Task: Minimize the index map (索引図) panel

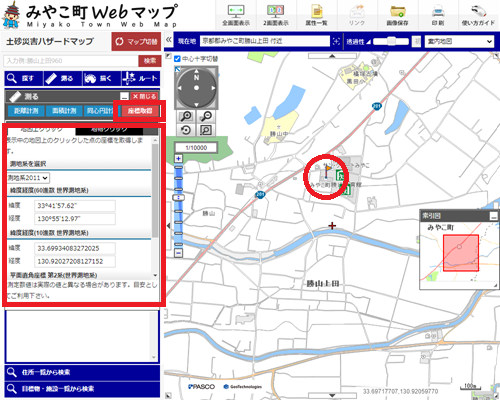Action: (494, 216)
